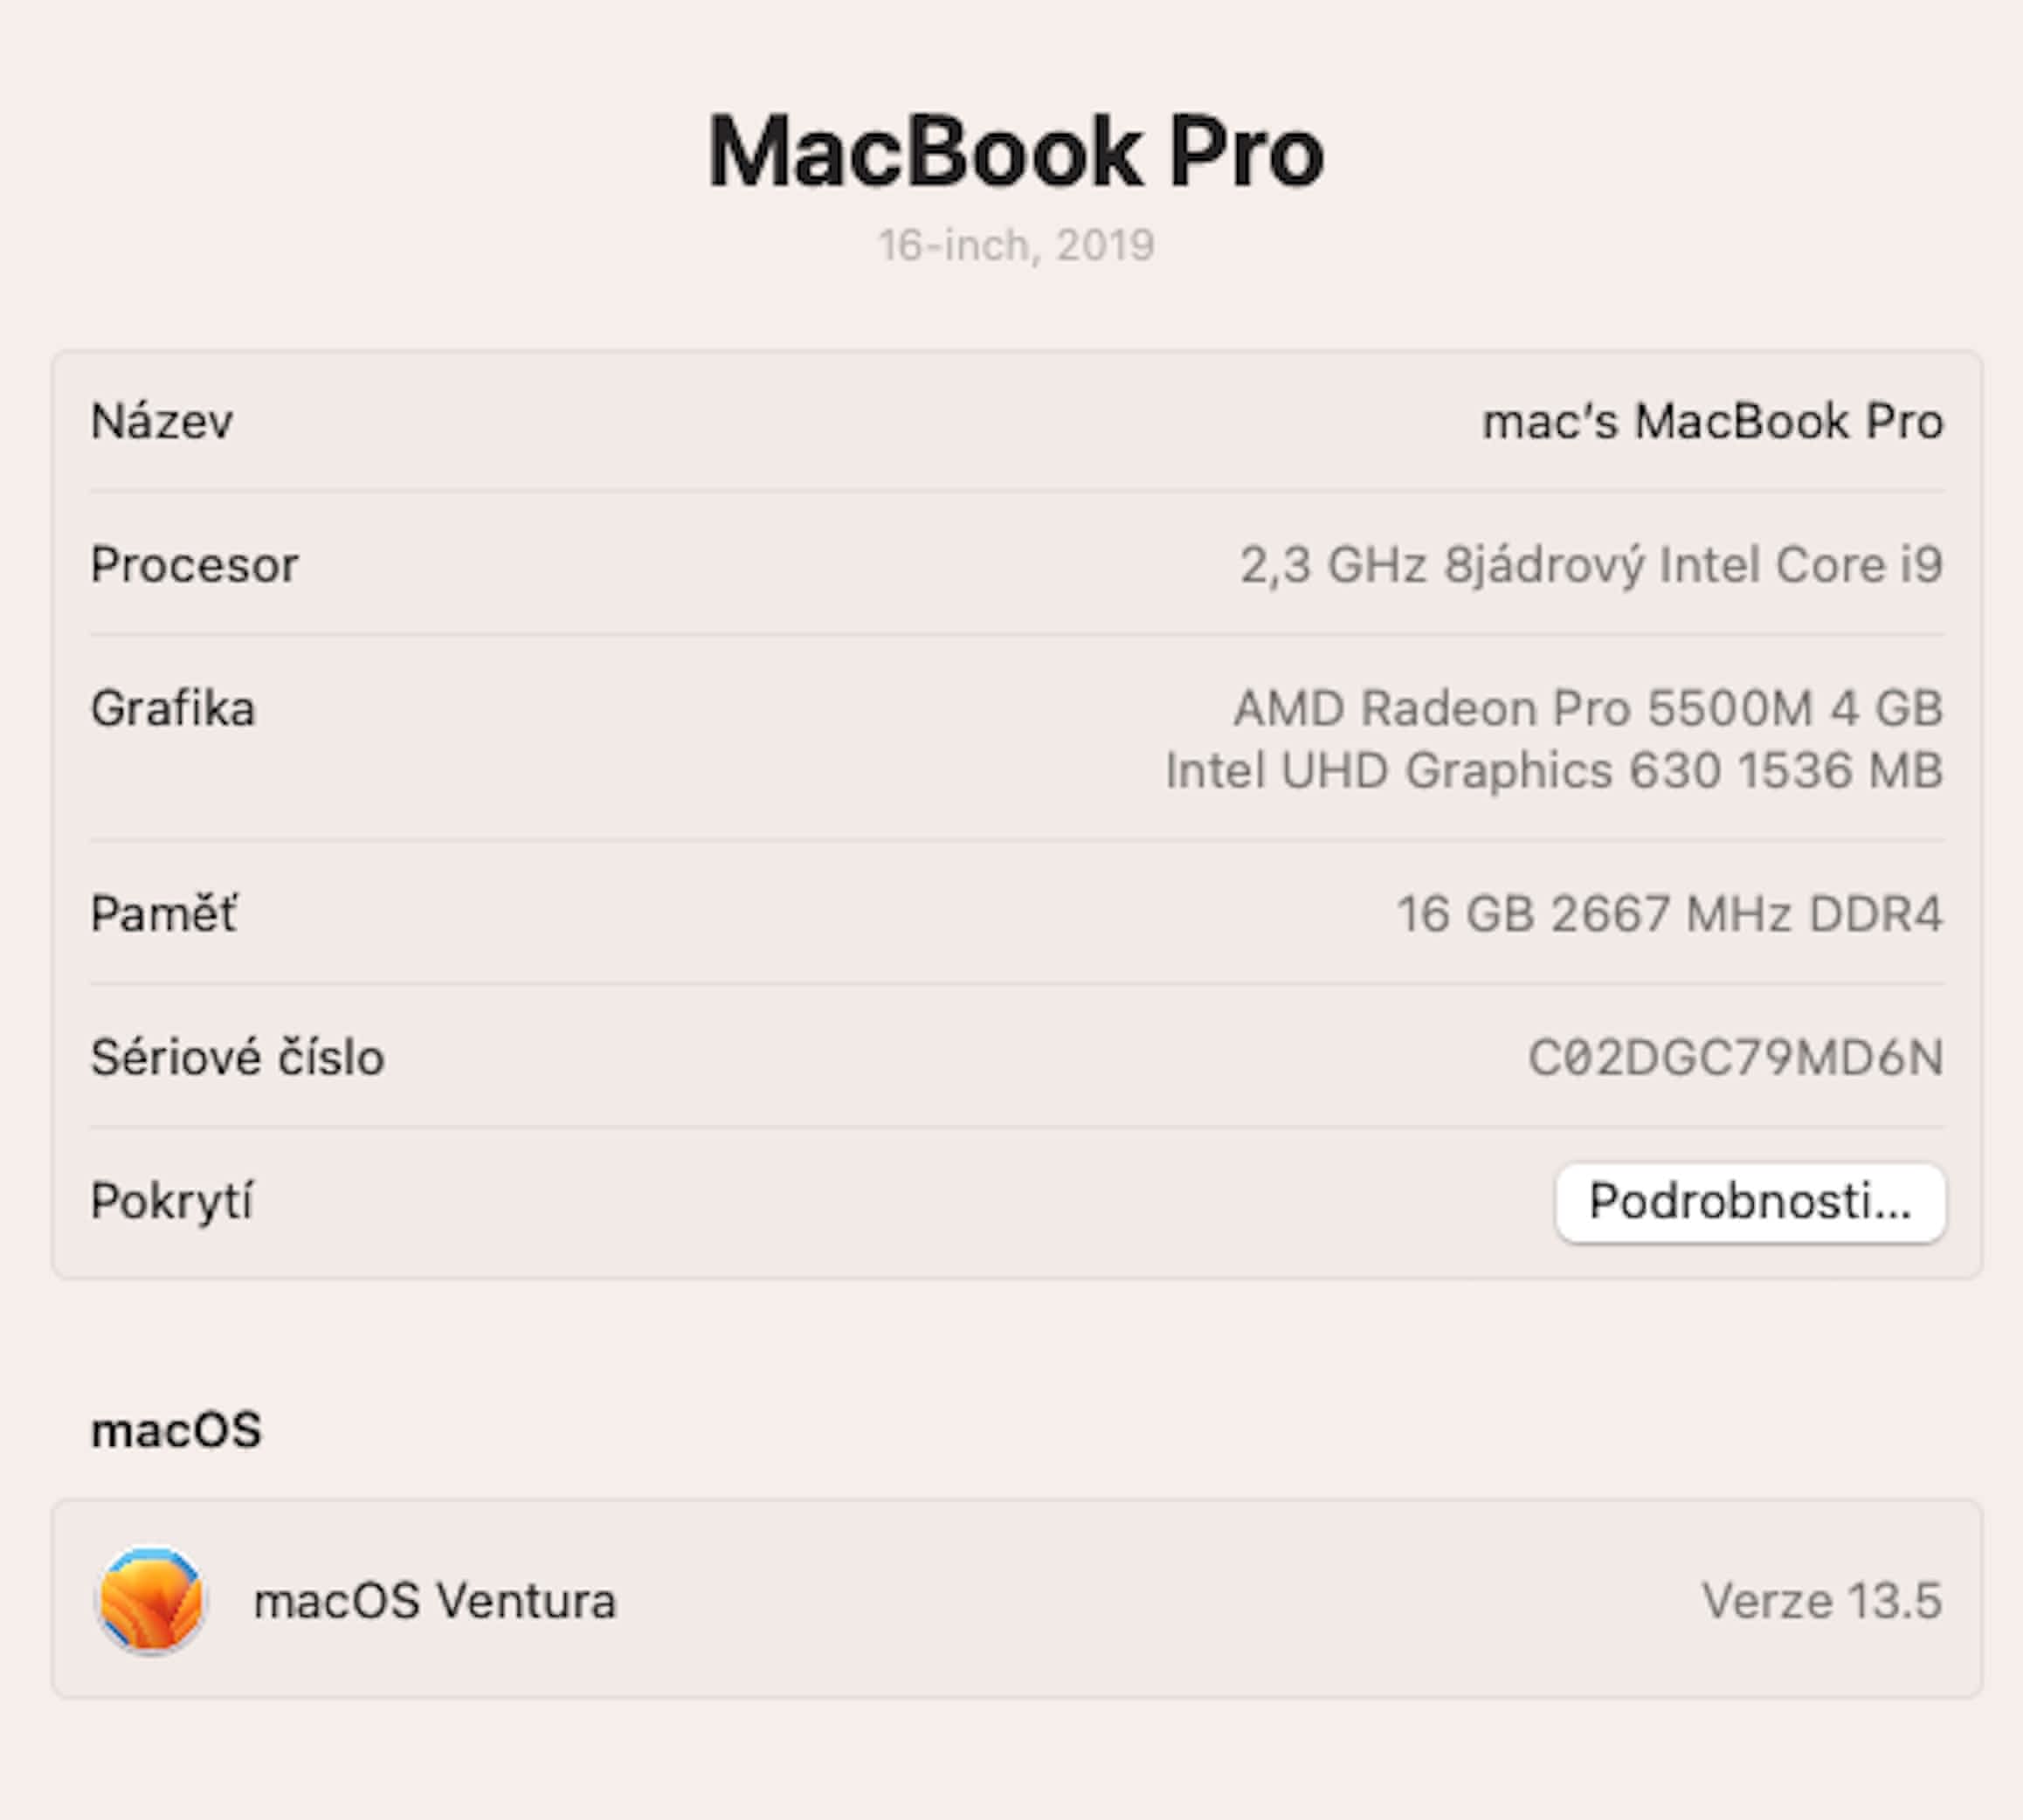The image size is (2023, 1820).
Task: Click the computer name "mac's MacBook Pro"
Action: (1712, 421)
